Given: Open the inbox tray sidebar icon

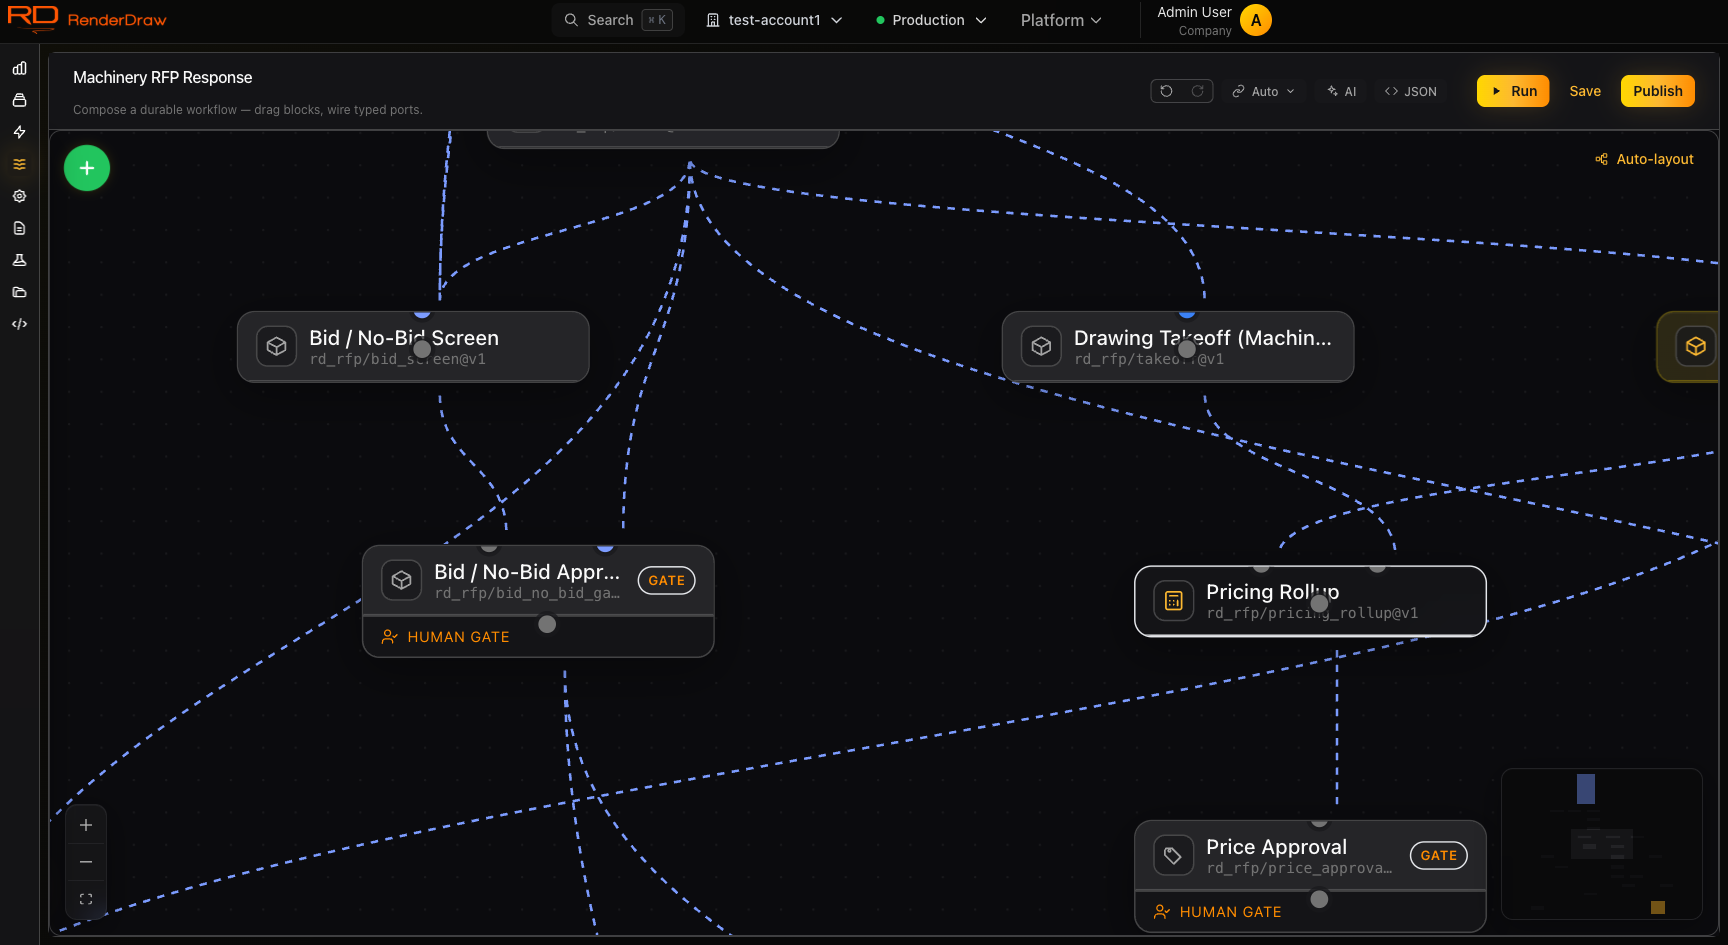Looking at the screenshot, I should (x=19, y=100).
